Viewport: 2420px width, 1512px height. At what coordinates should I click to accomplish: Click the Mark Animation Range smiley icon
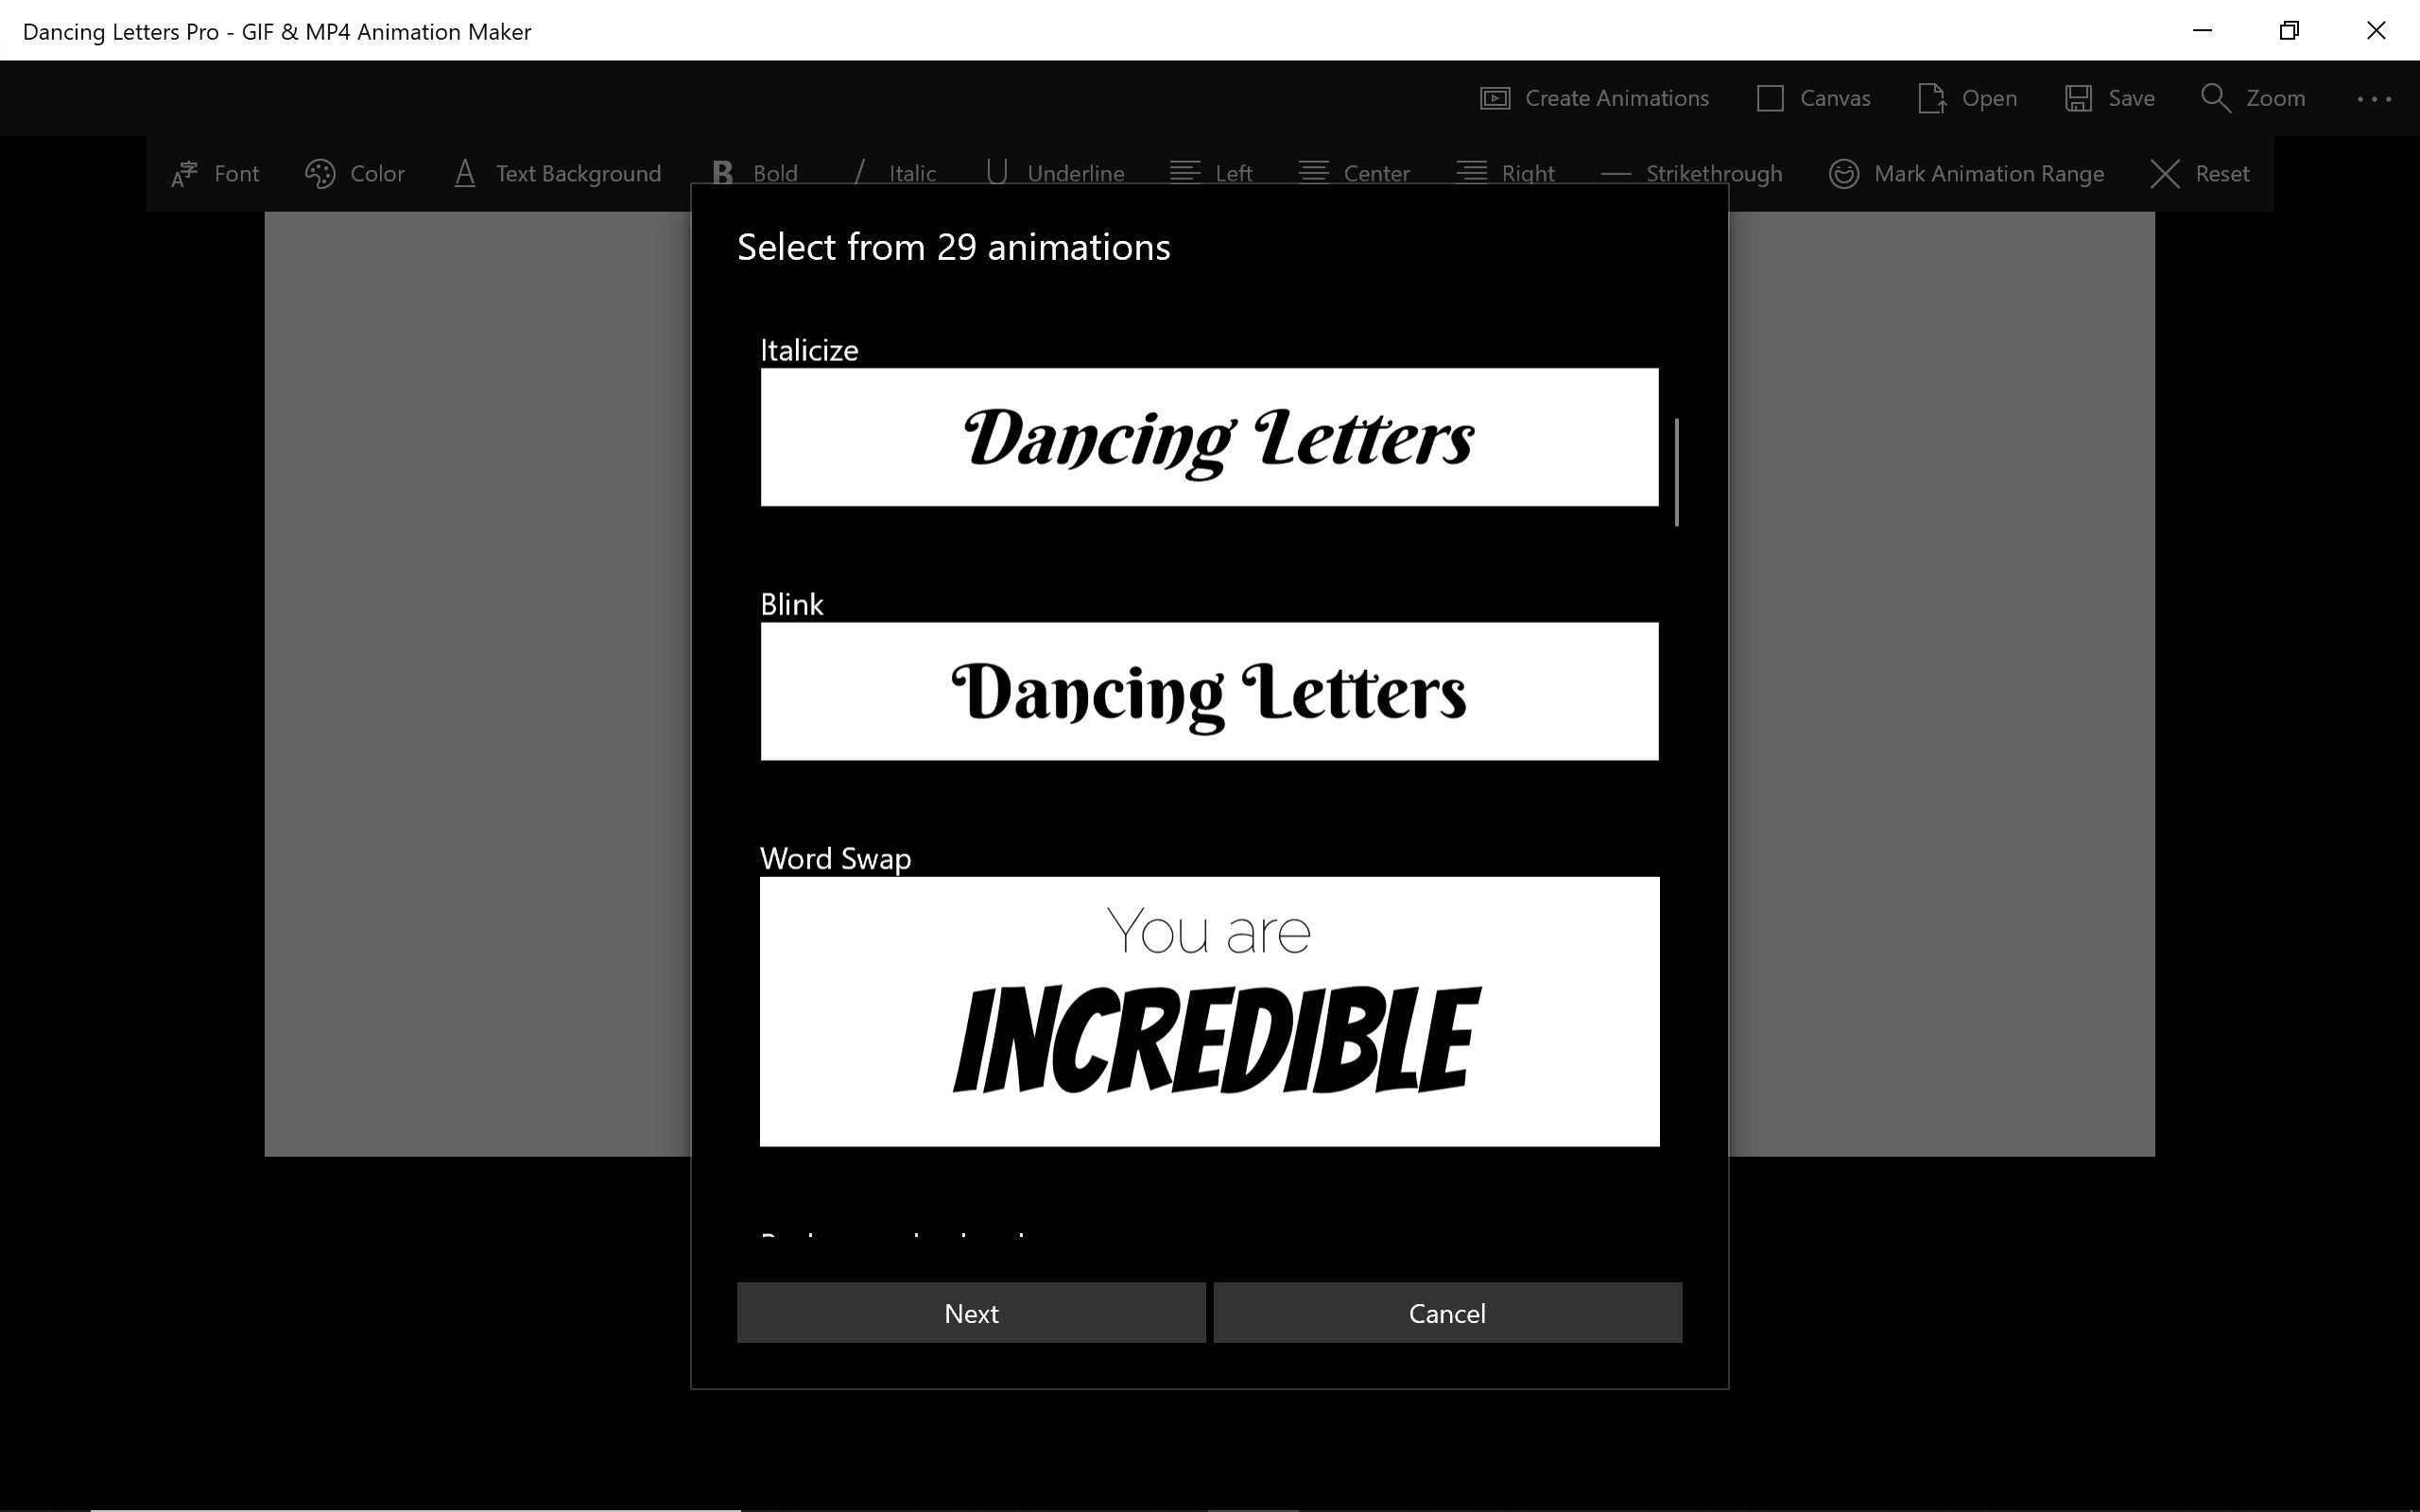(x=1843, y=174)
